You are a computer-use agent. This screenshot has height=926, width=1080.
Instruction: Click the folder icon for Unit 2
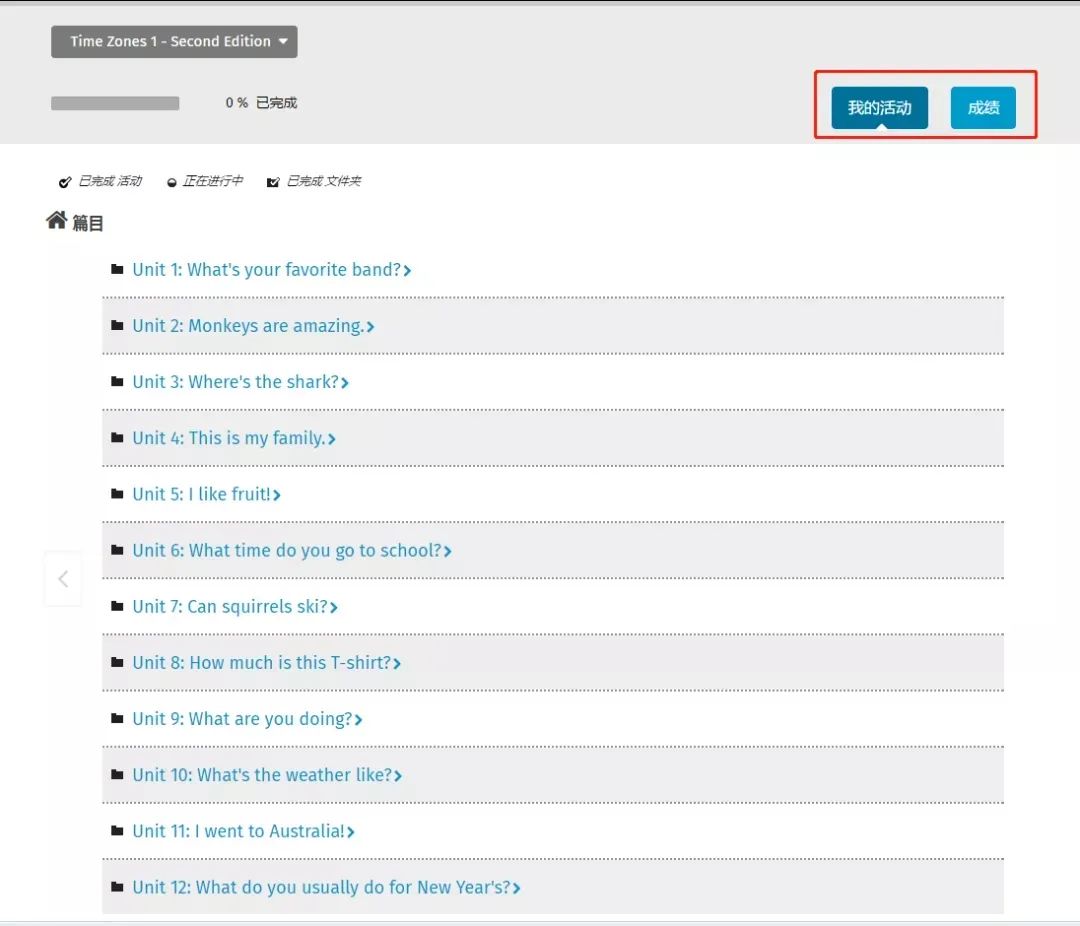(x=117, y=325)
